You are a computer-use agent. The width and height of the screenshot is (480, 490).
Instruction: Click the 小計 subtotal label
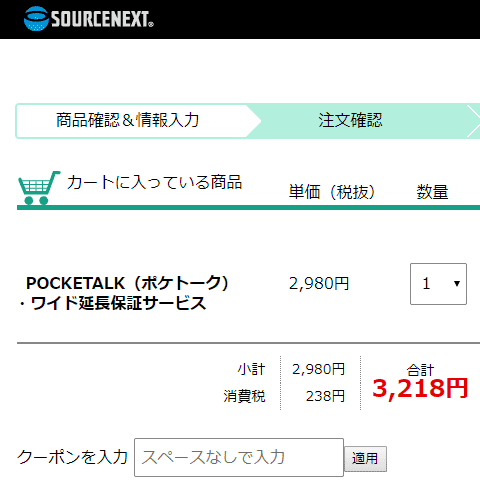(x=251, y=369)
